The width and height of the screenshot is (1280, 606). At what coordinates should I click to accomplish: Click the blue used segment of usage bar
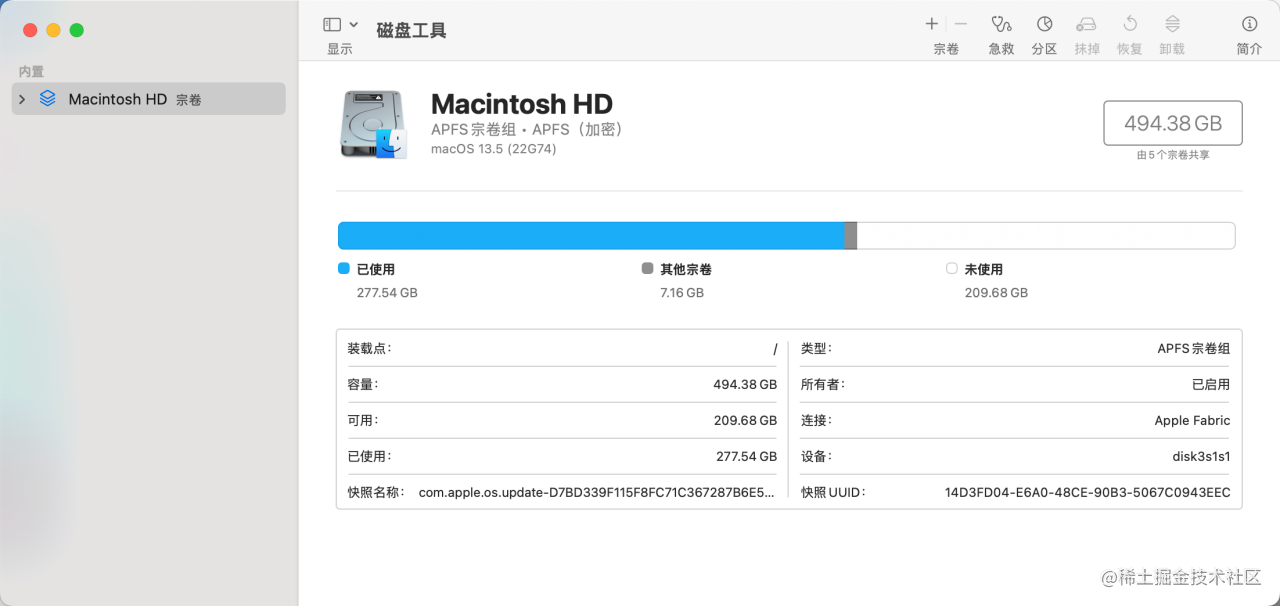pyautogui.click(x=591, y=236)
